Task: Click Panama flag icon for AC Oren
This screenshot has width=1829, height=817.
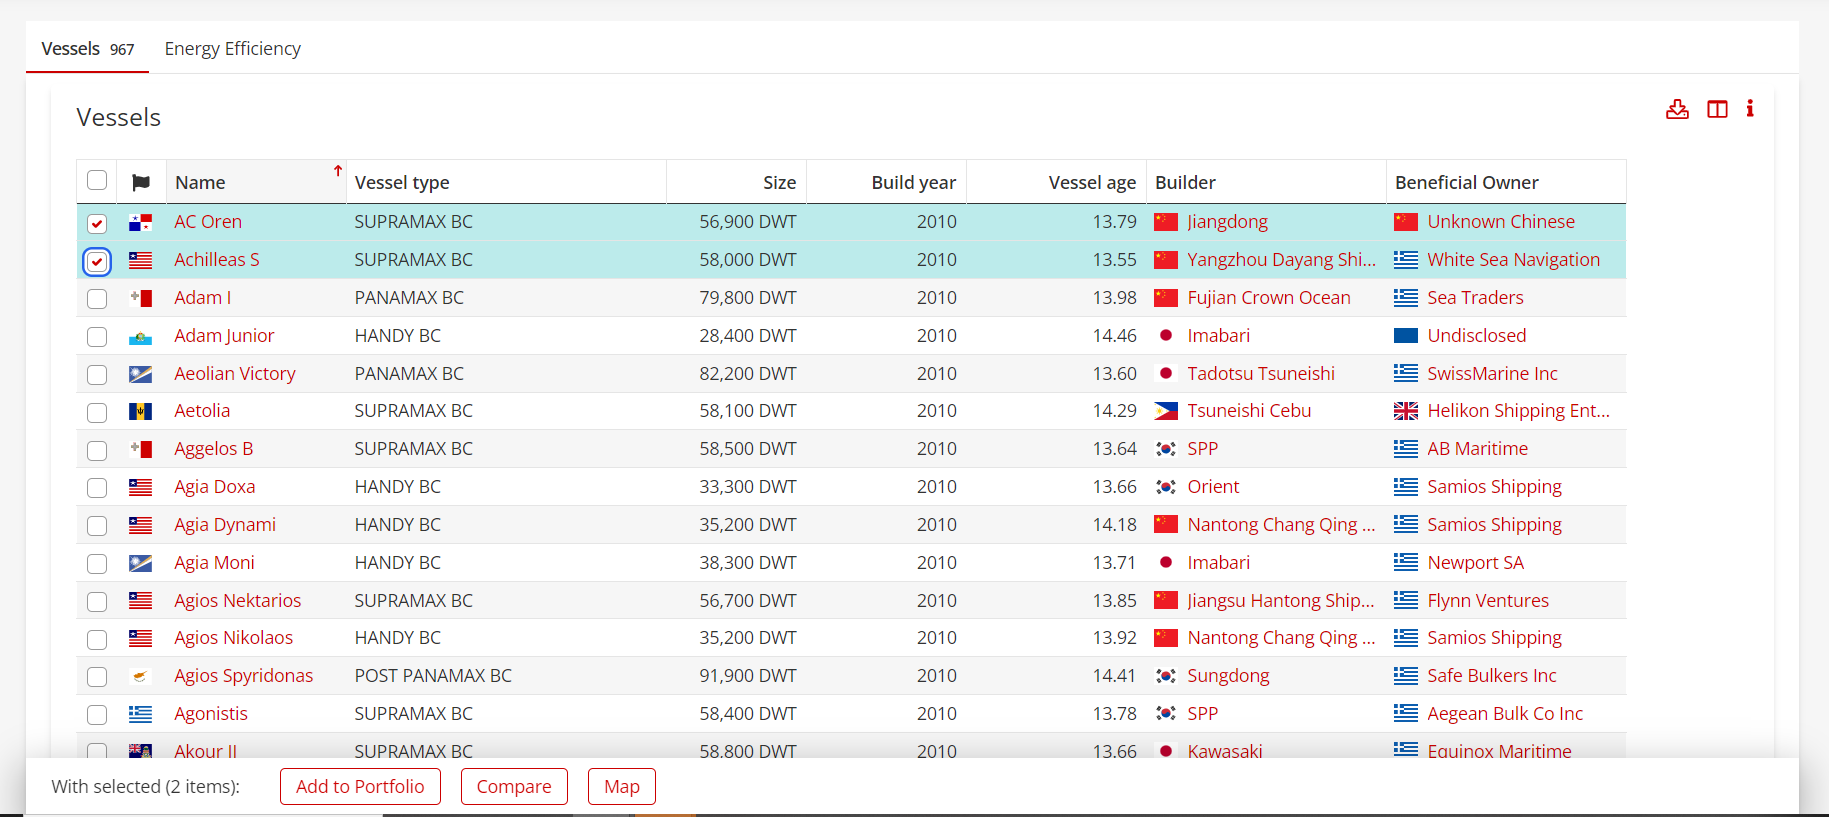Action: pyautogui.click(x=141, y=222)
